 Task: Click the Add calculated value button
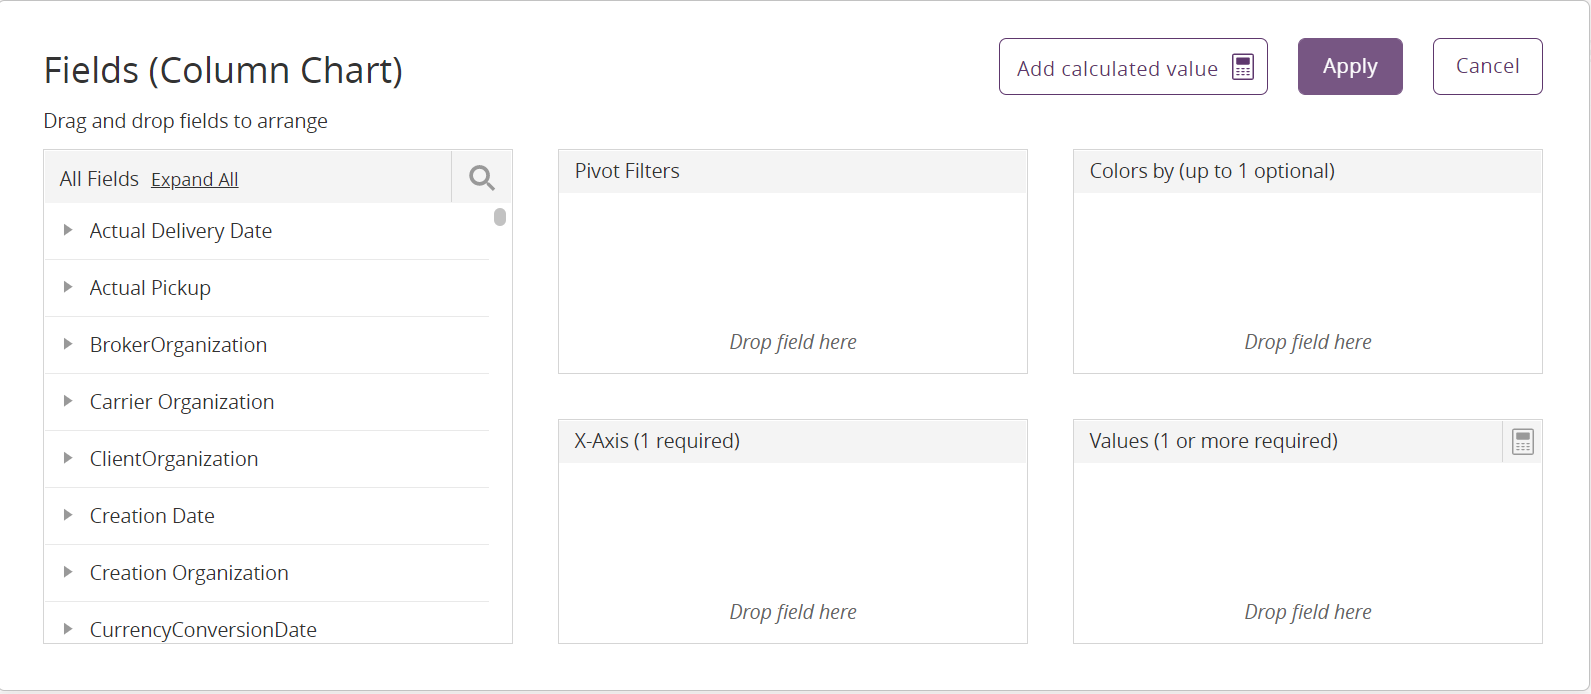[x=1133, y=67]
